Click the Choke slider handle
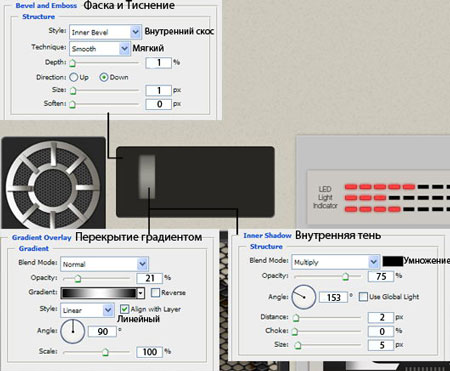Screen dimensions: 450x371 tap(295, 332)
